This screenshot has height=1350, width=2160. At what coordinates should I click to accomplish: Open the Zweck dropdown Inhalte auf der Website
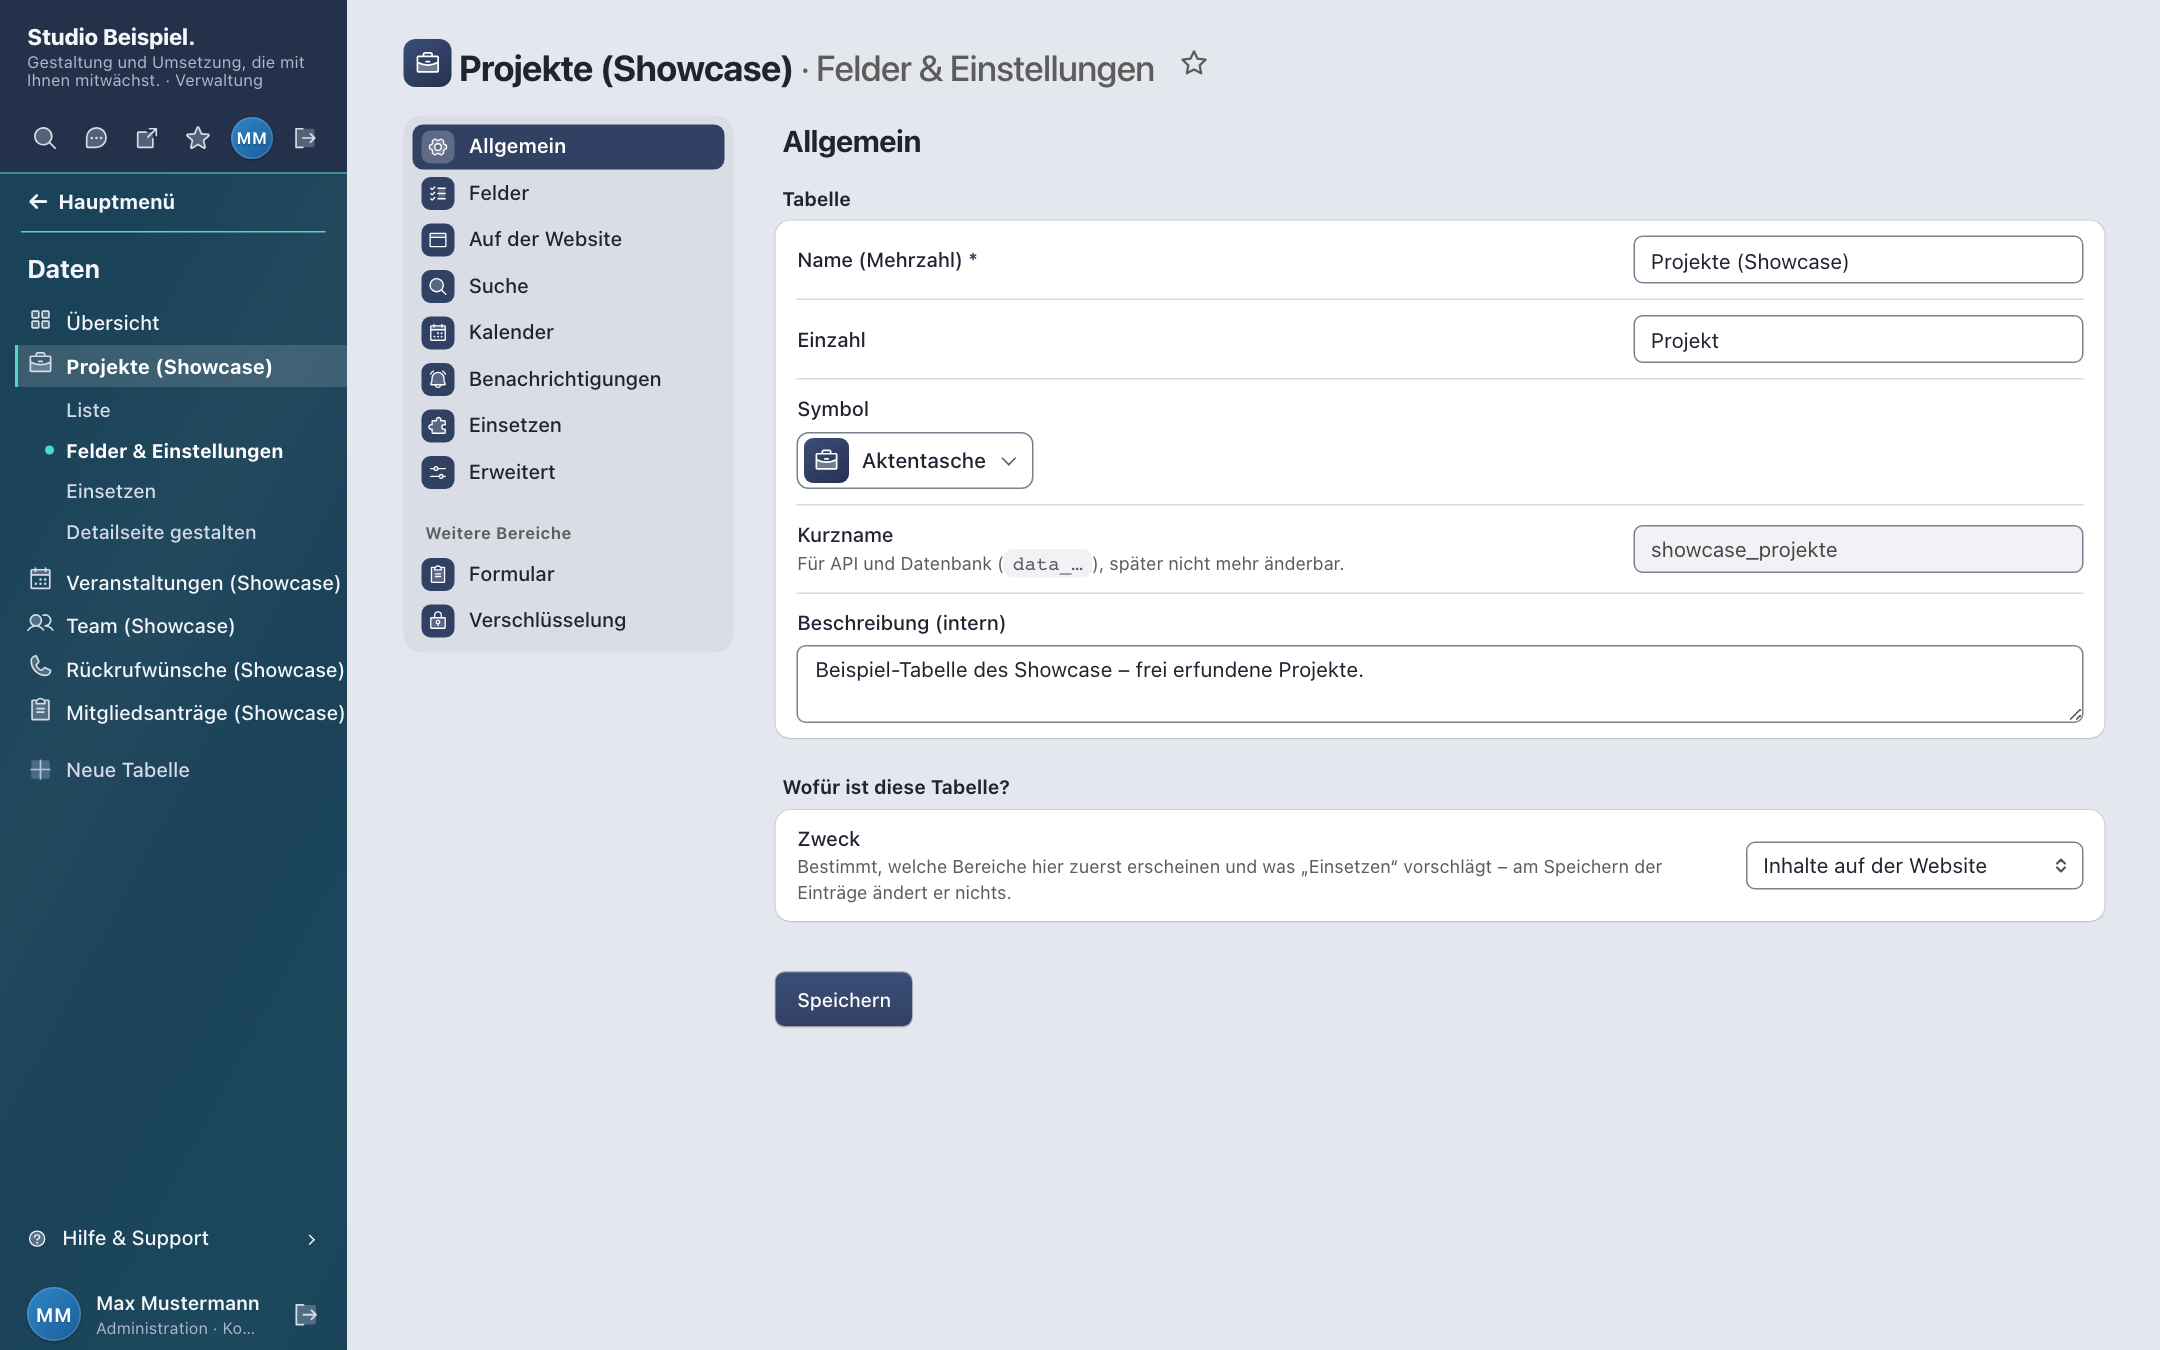(1913, 866)
